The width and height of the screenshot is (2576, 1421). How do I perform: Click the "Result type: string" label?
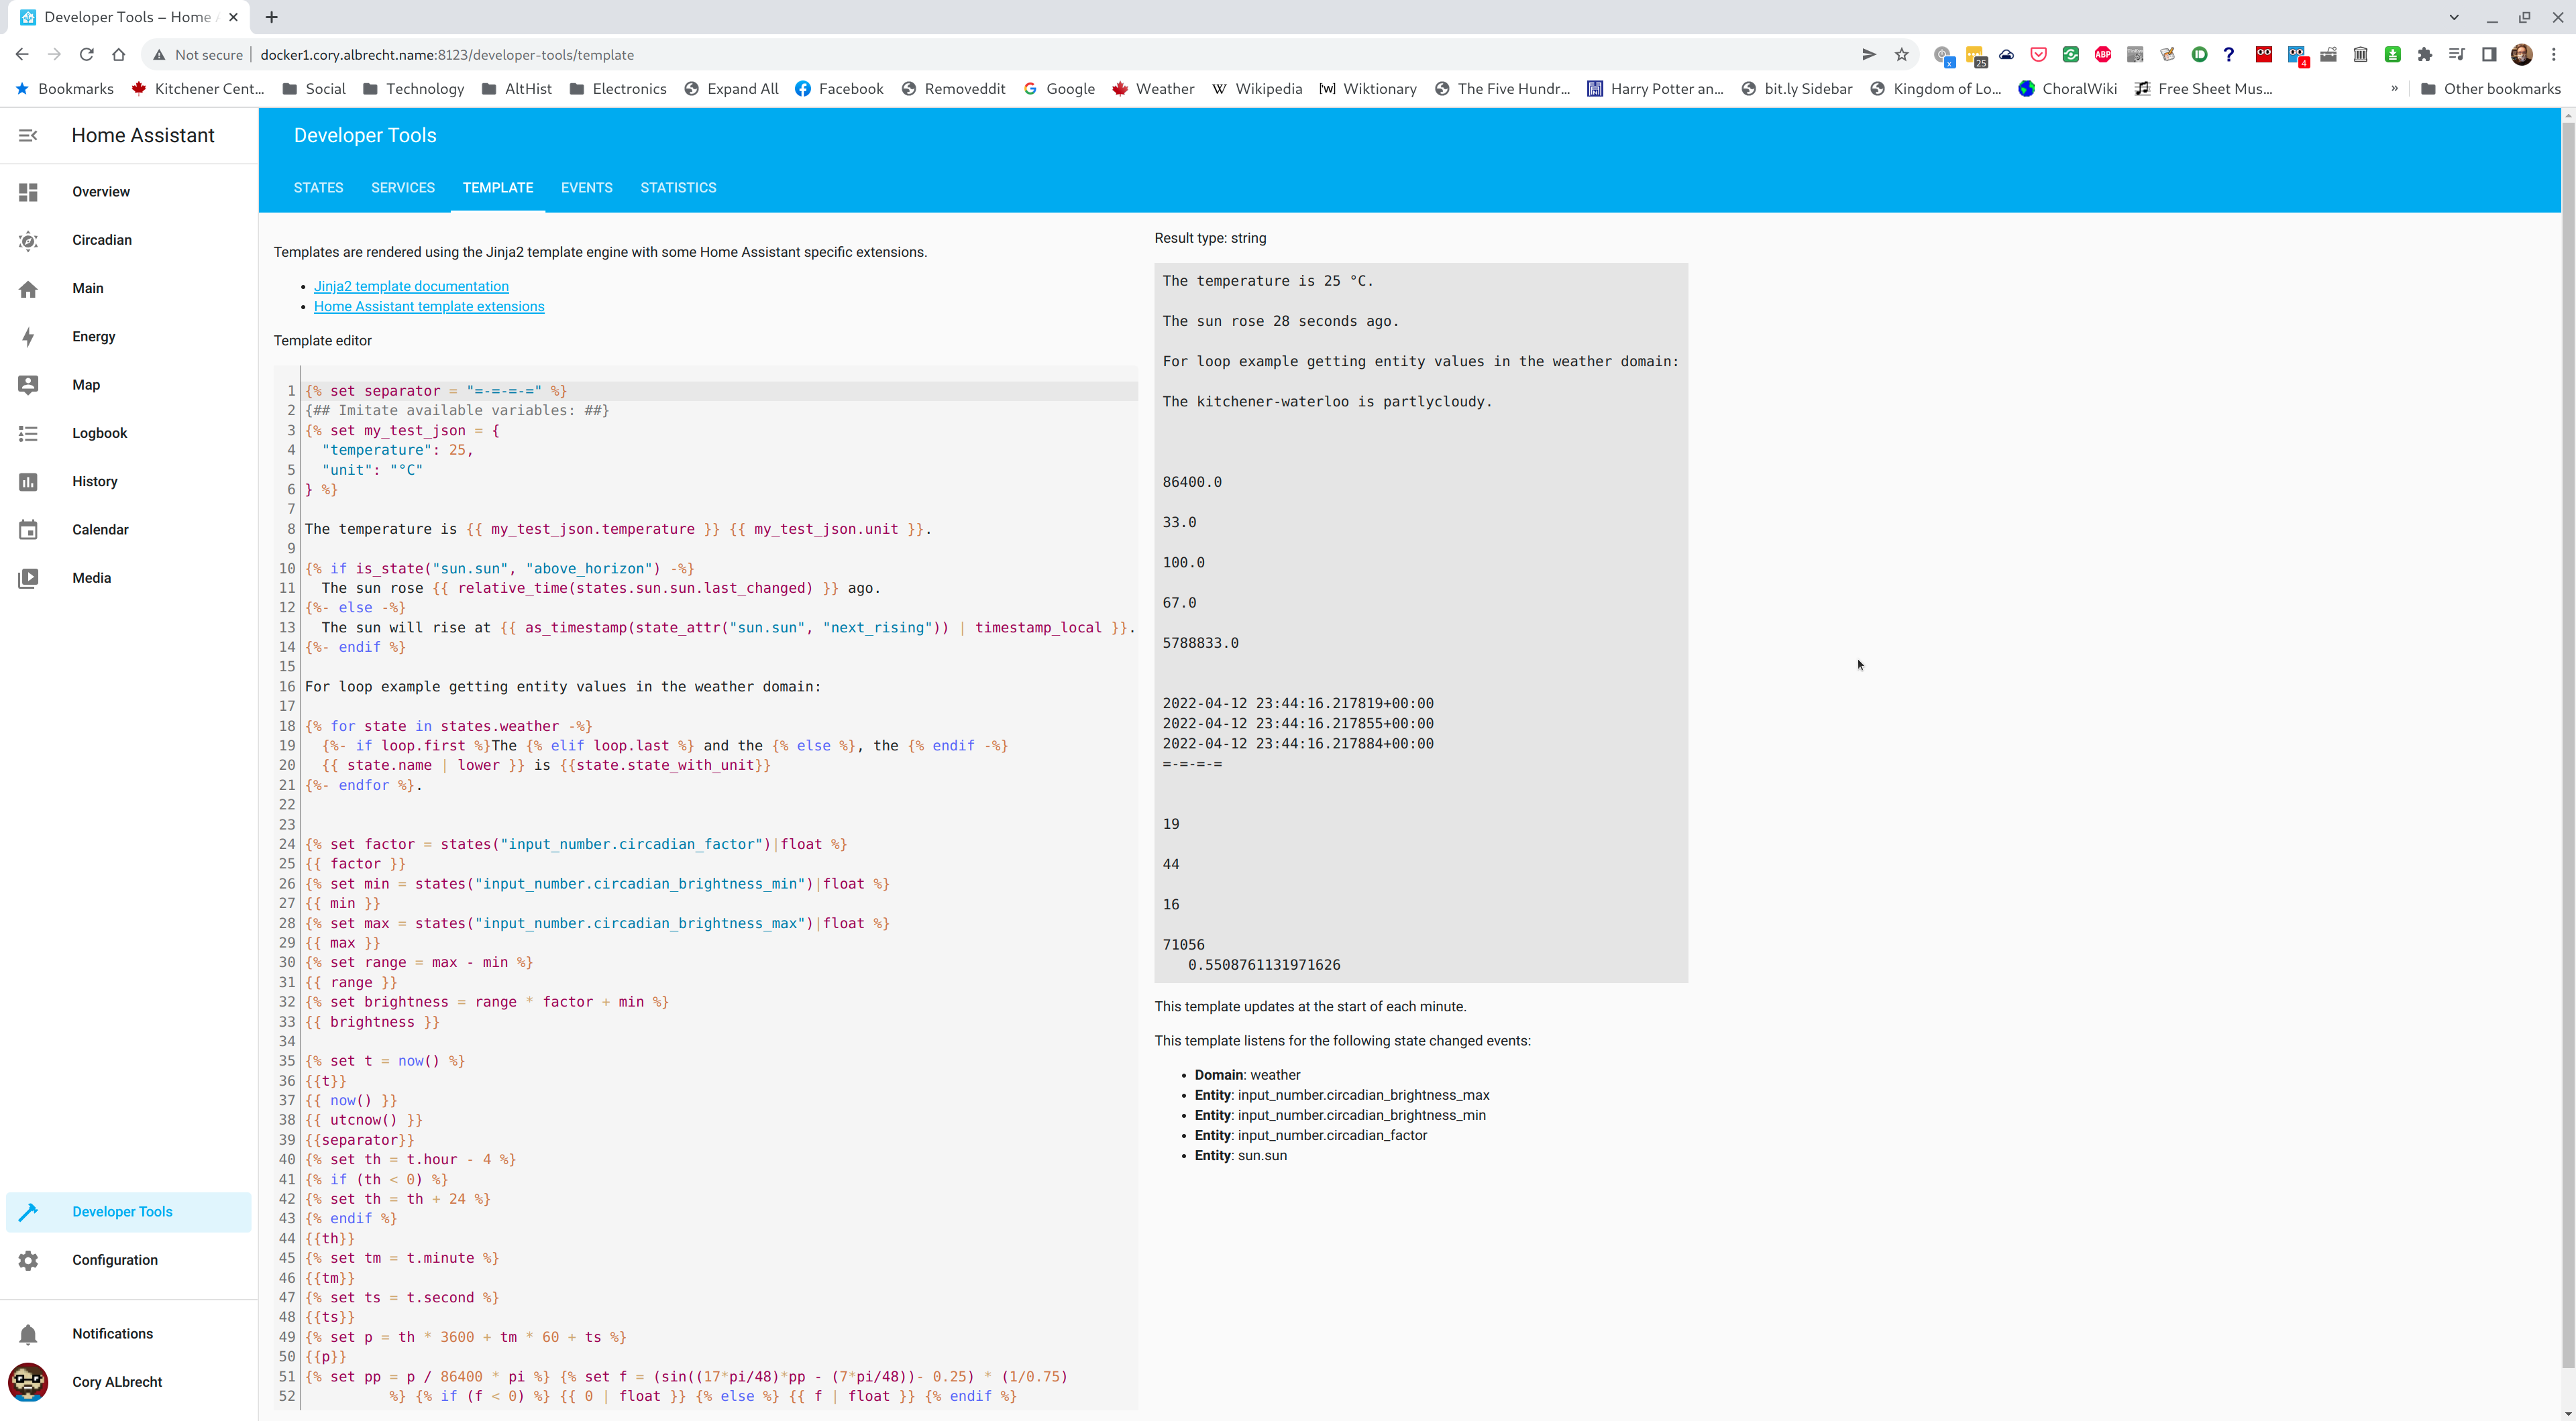click(1210, 238)
